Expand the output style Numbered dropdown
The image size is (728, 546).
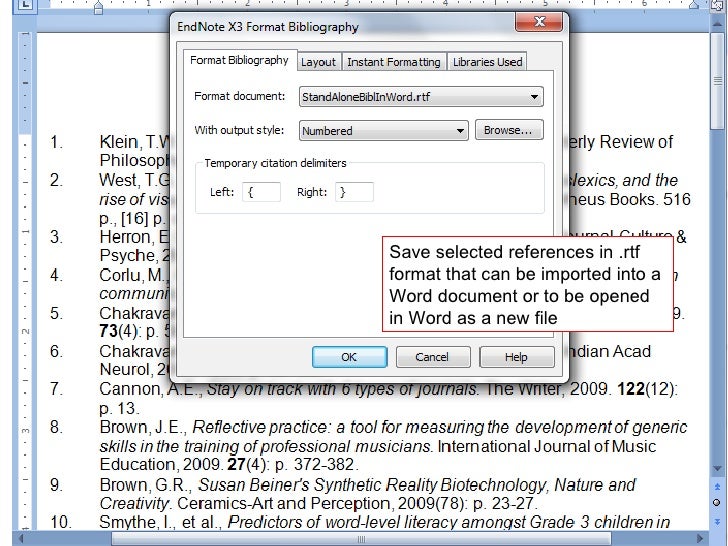click(x=384, y=130)
